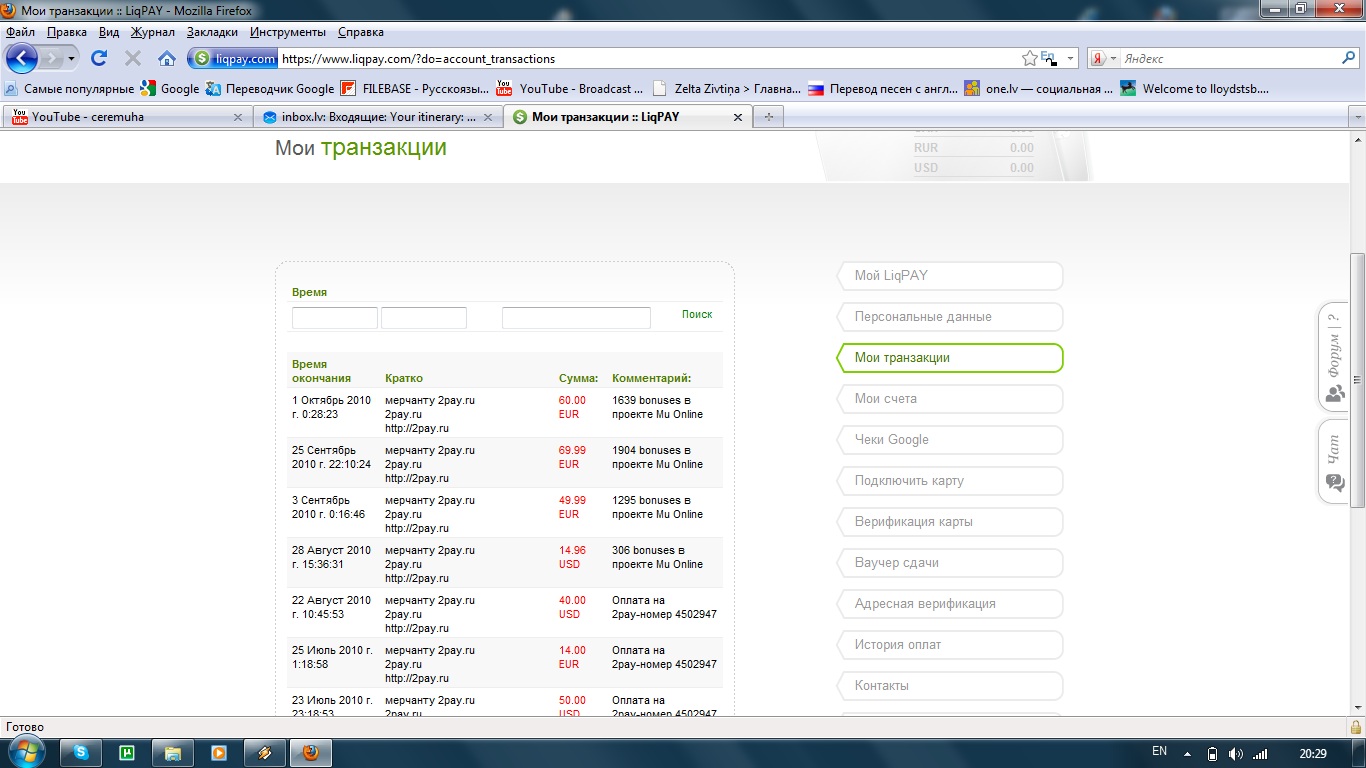Viewport: 1366px width, 768px height.
Task: Open Персональные данные sidebar item
Action: click(950, 317)
